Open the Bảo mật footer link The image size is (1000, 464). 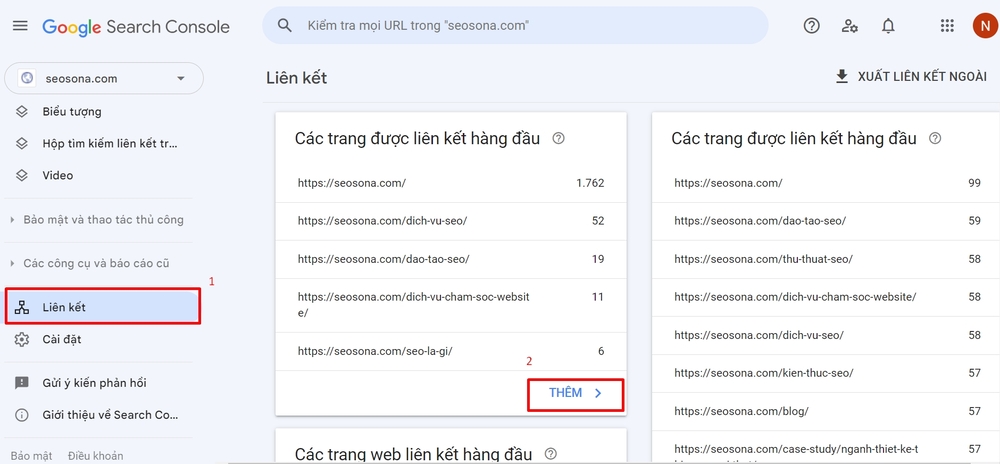(x=32, y=456)
